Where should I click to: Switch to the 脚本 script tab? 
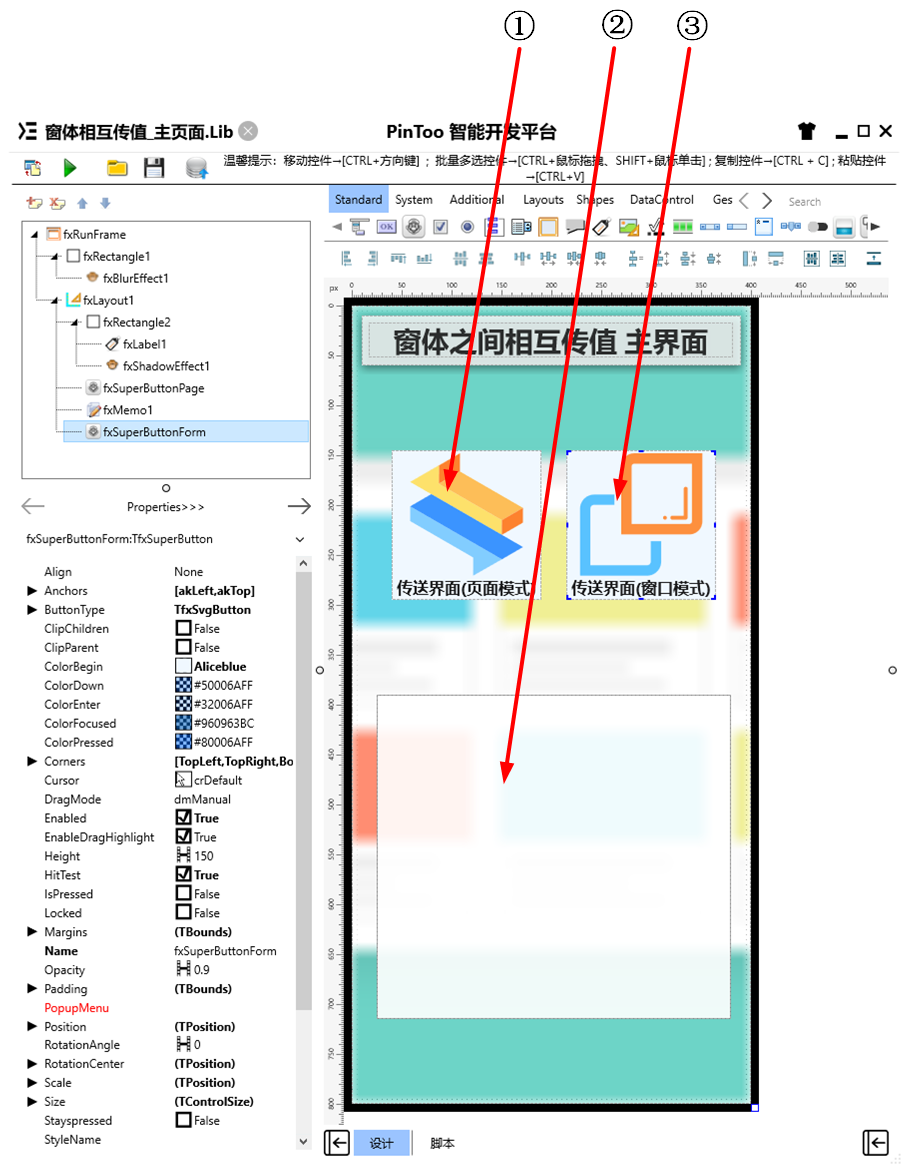point(442,1143)
